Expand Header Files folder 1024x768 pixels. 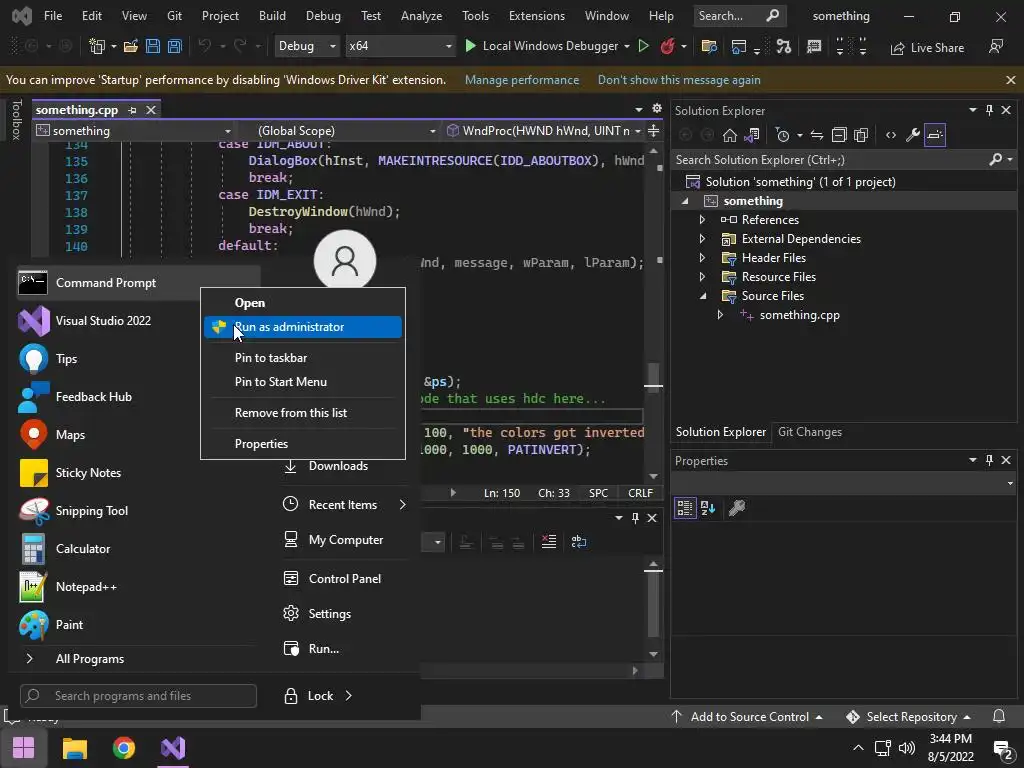[x=702, y=258]
